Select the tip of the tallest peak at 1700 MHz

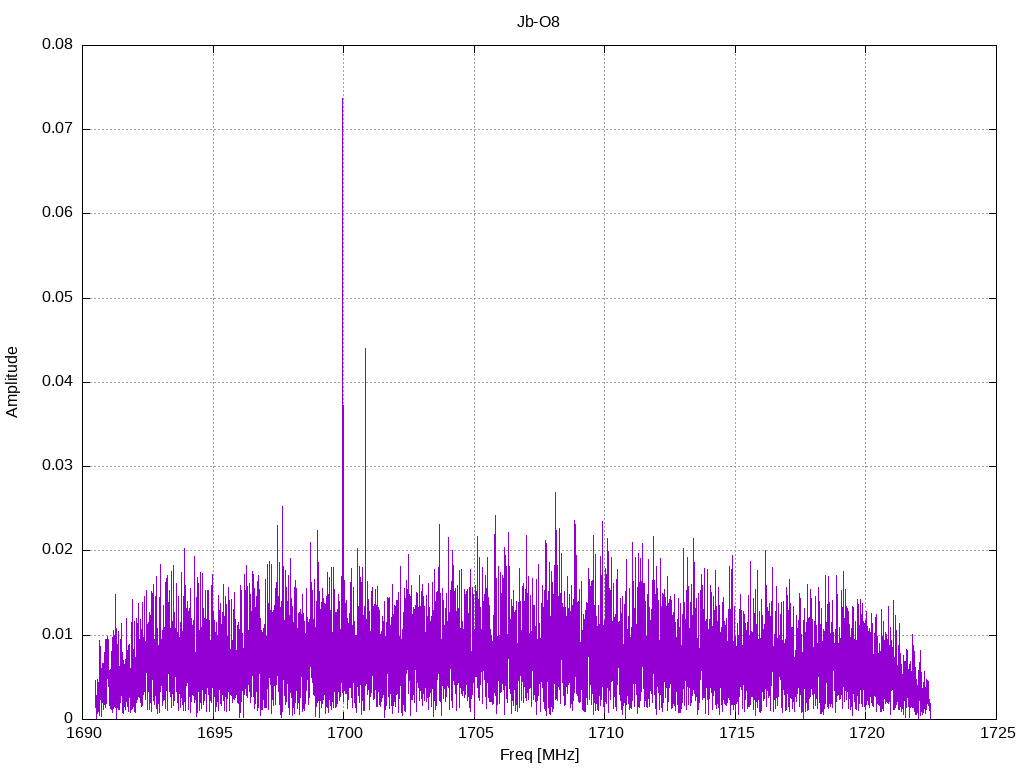tap(343, 99)
